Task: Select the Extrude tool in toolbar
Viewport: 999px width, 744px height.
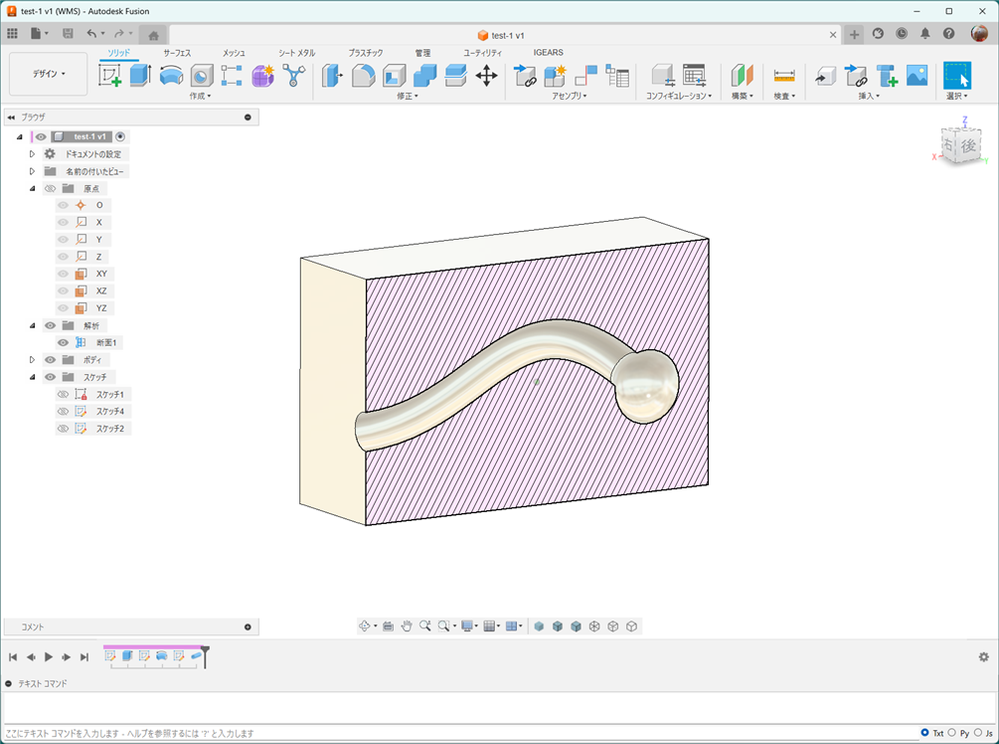Action: [x=140, y=75]
